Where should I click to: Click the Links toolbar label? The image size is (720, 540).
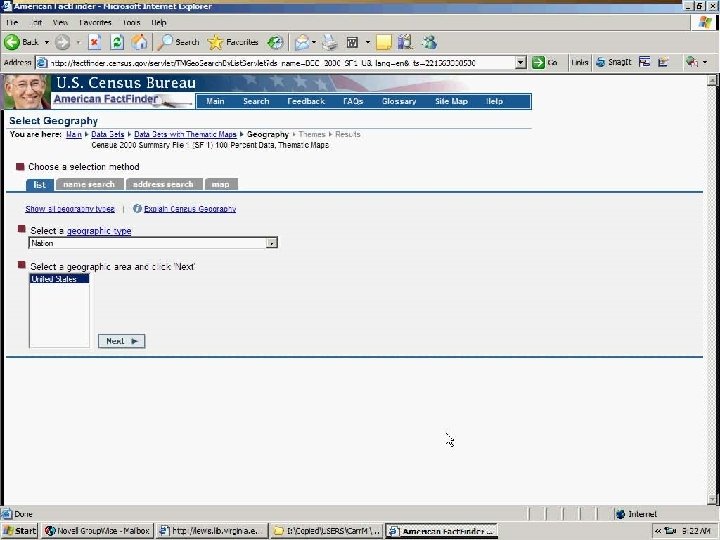tap(580, 62)
